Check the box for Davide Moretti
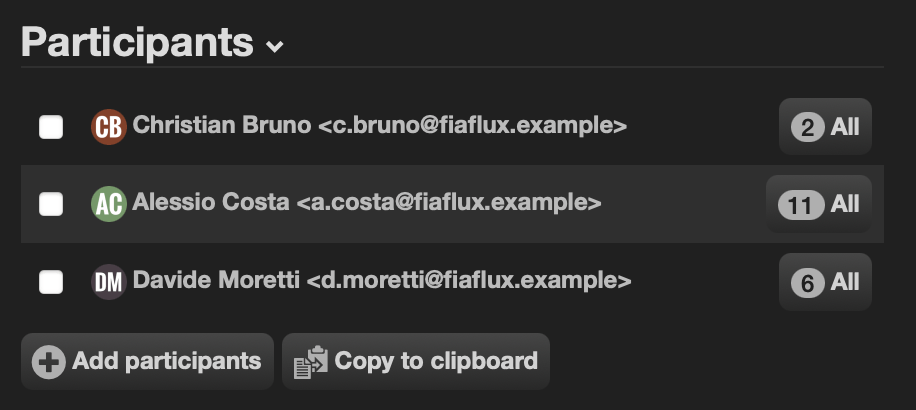Viewport: 916px width, 410px height. pyautogui.click(x=51, y=282)
